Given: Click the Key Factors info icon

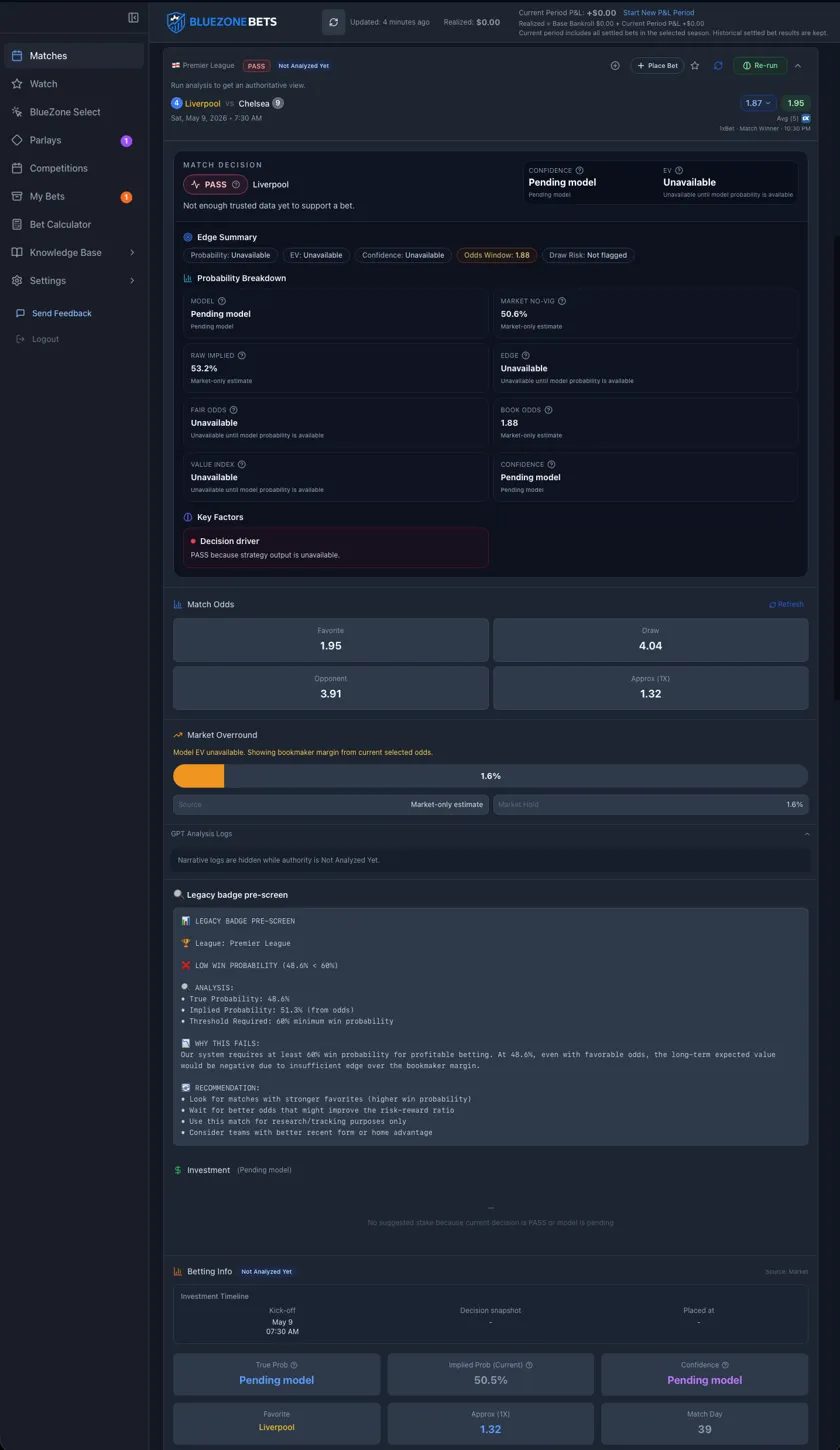Looking at the screenshot, I should [188, 518].
